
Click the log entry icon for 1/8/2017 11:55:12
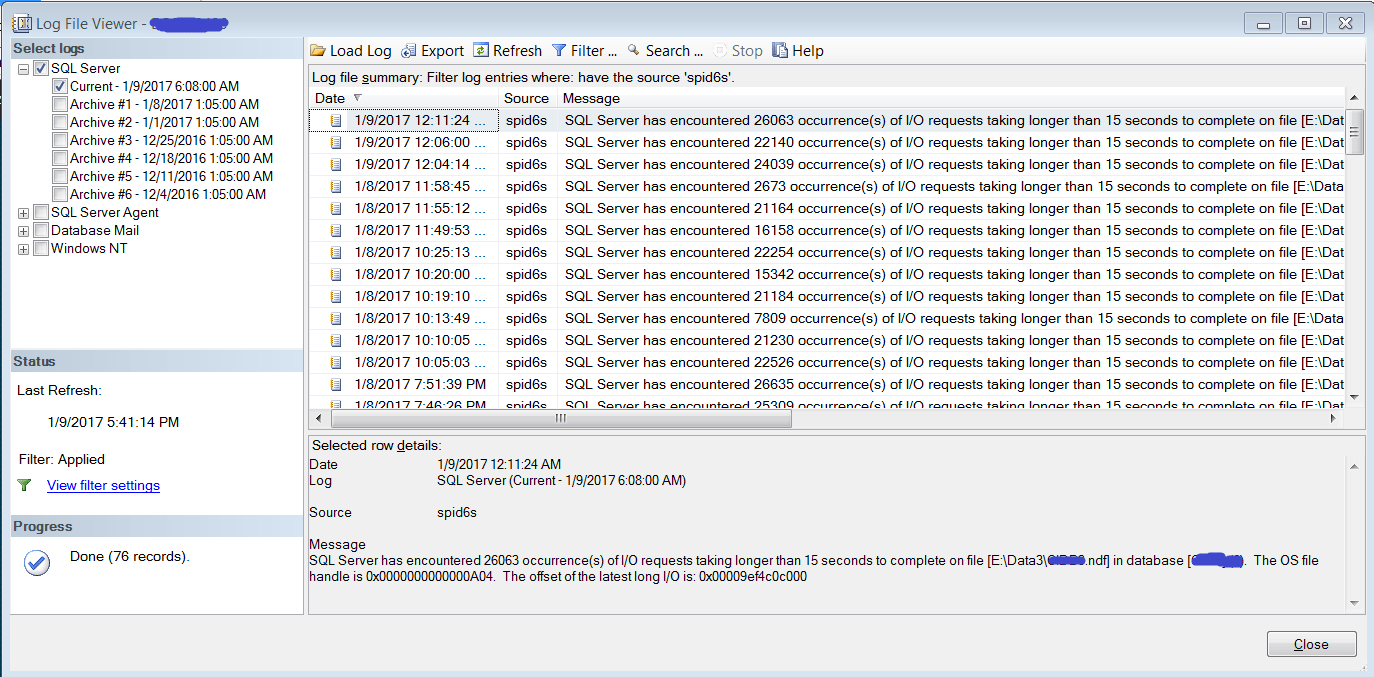coord(336,208)
